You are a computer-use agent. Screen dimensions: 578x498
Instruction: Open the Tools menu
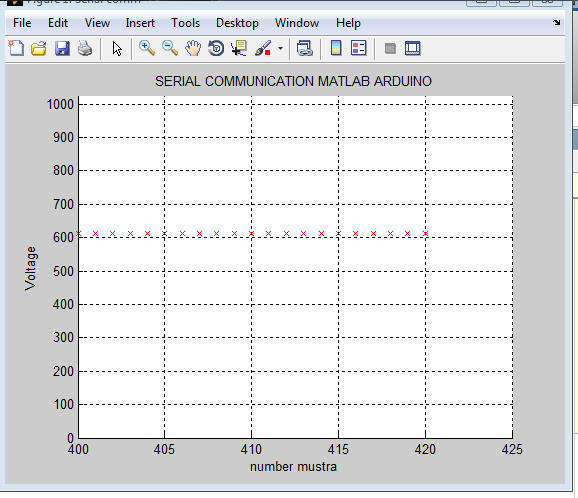tap(185, 23)
